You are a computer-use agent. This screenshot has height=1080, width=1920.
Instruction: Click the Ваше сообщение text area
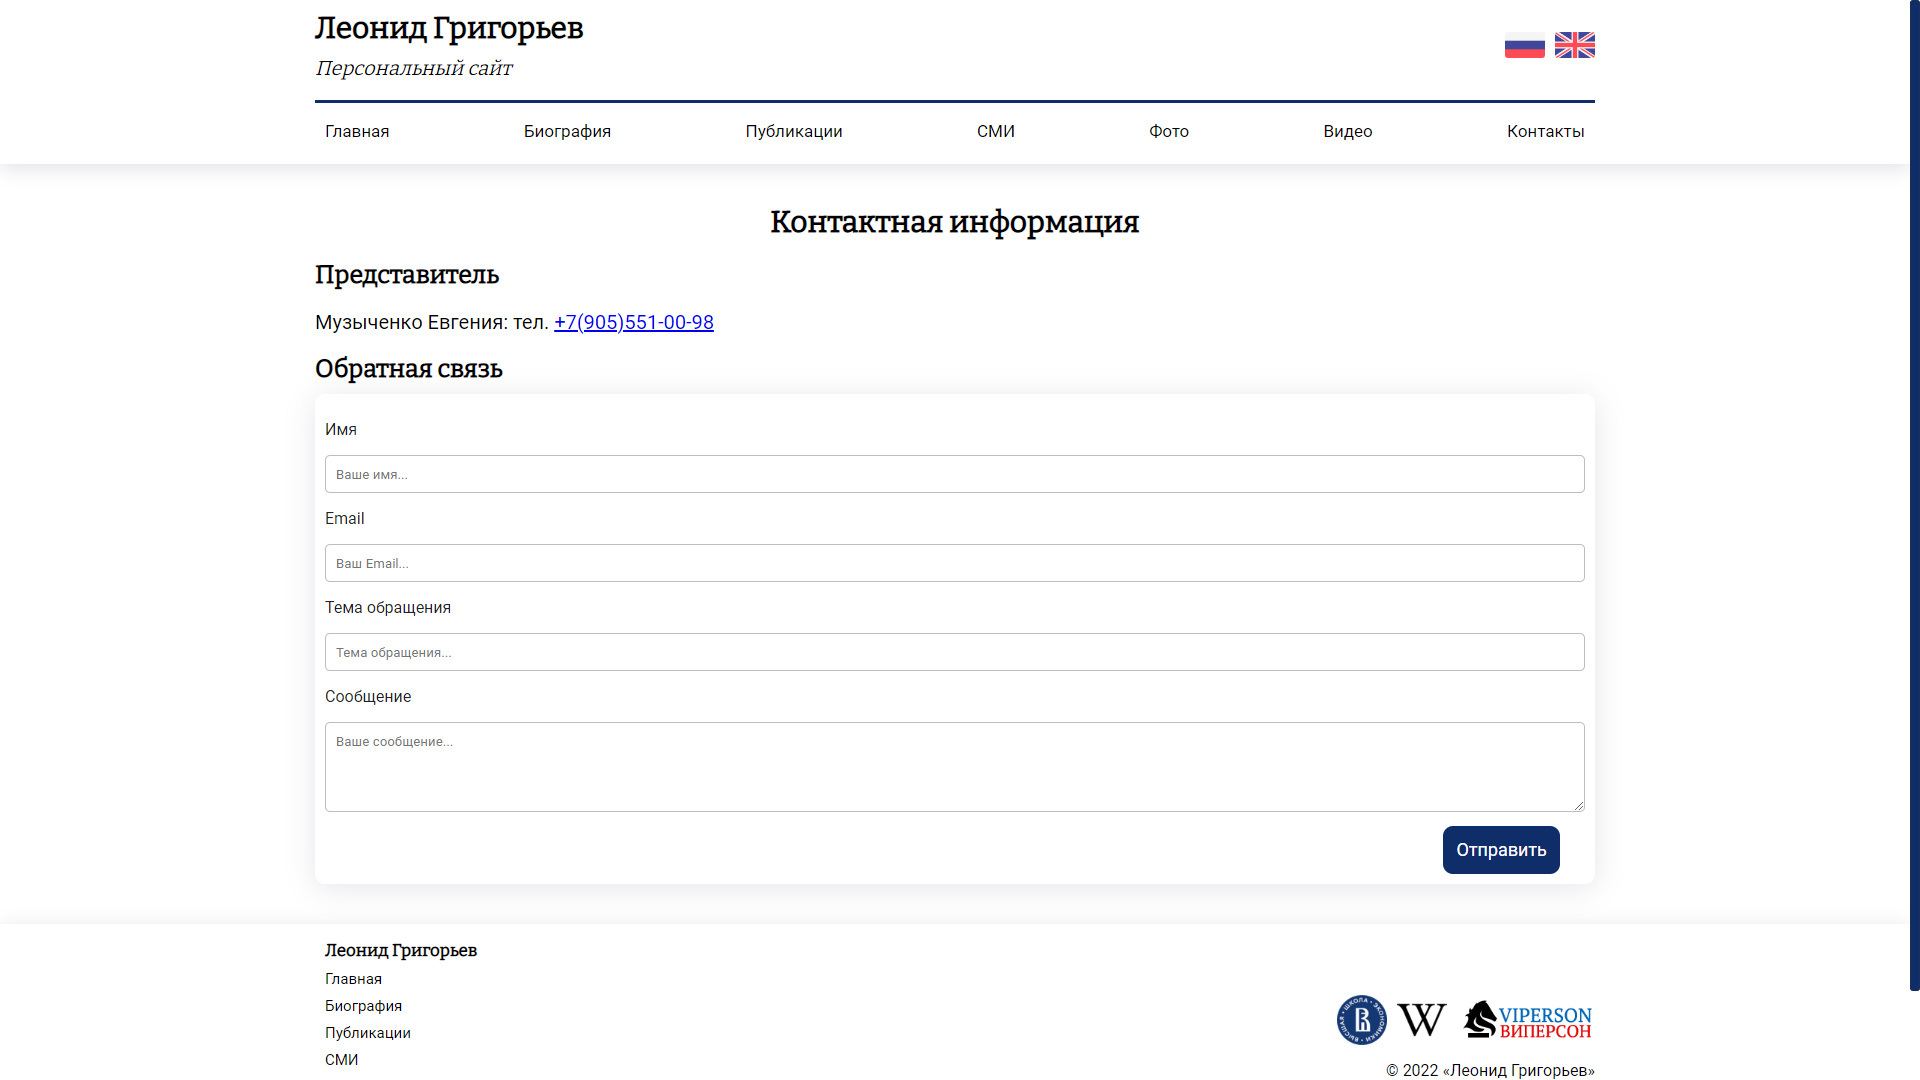pyautogui.click(x=955, y=767)
